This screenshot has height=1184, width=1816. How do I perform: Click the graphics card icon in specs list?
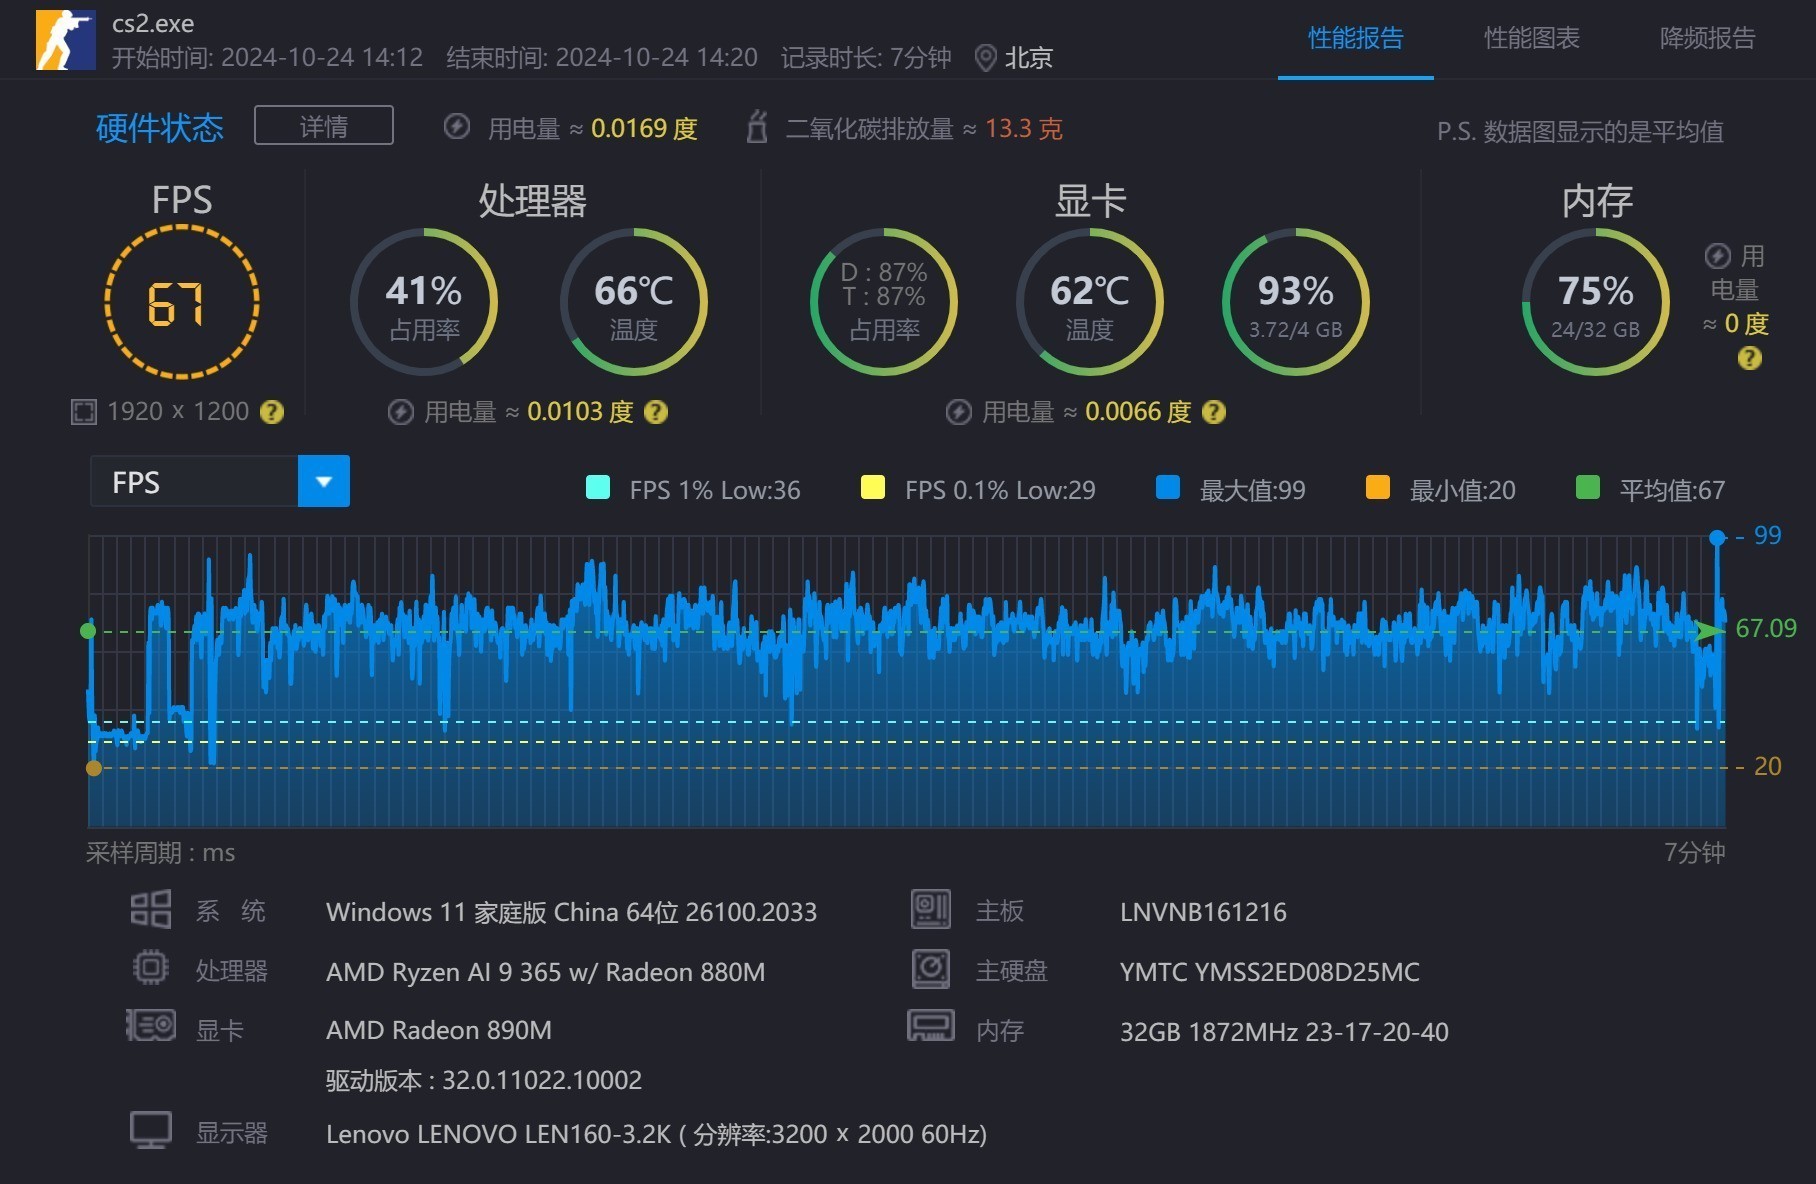(x=151, y=1026)
